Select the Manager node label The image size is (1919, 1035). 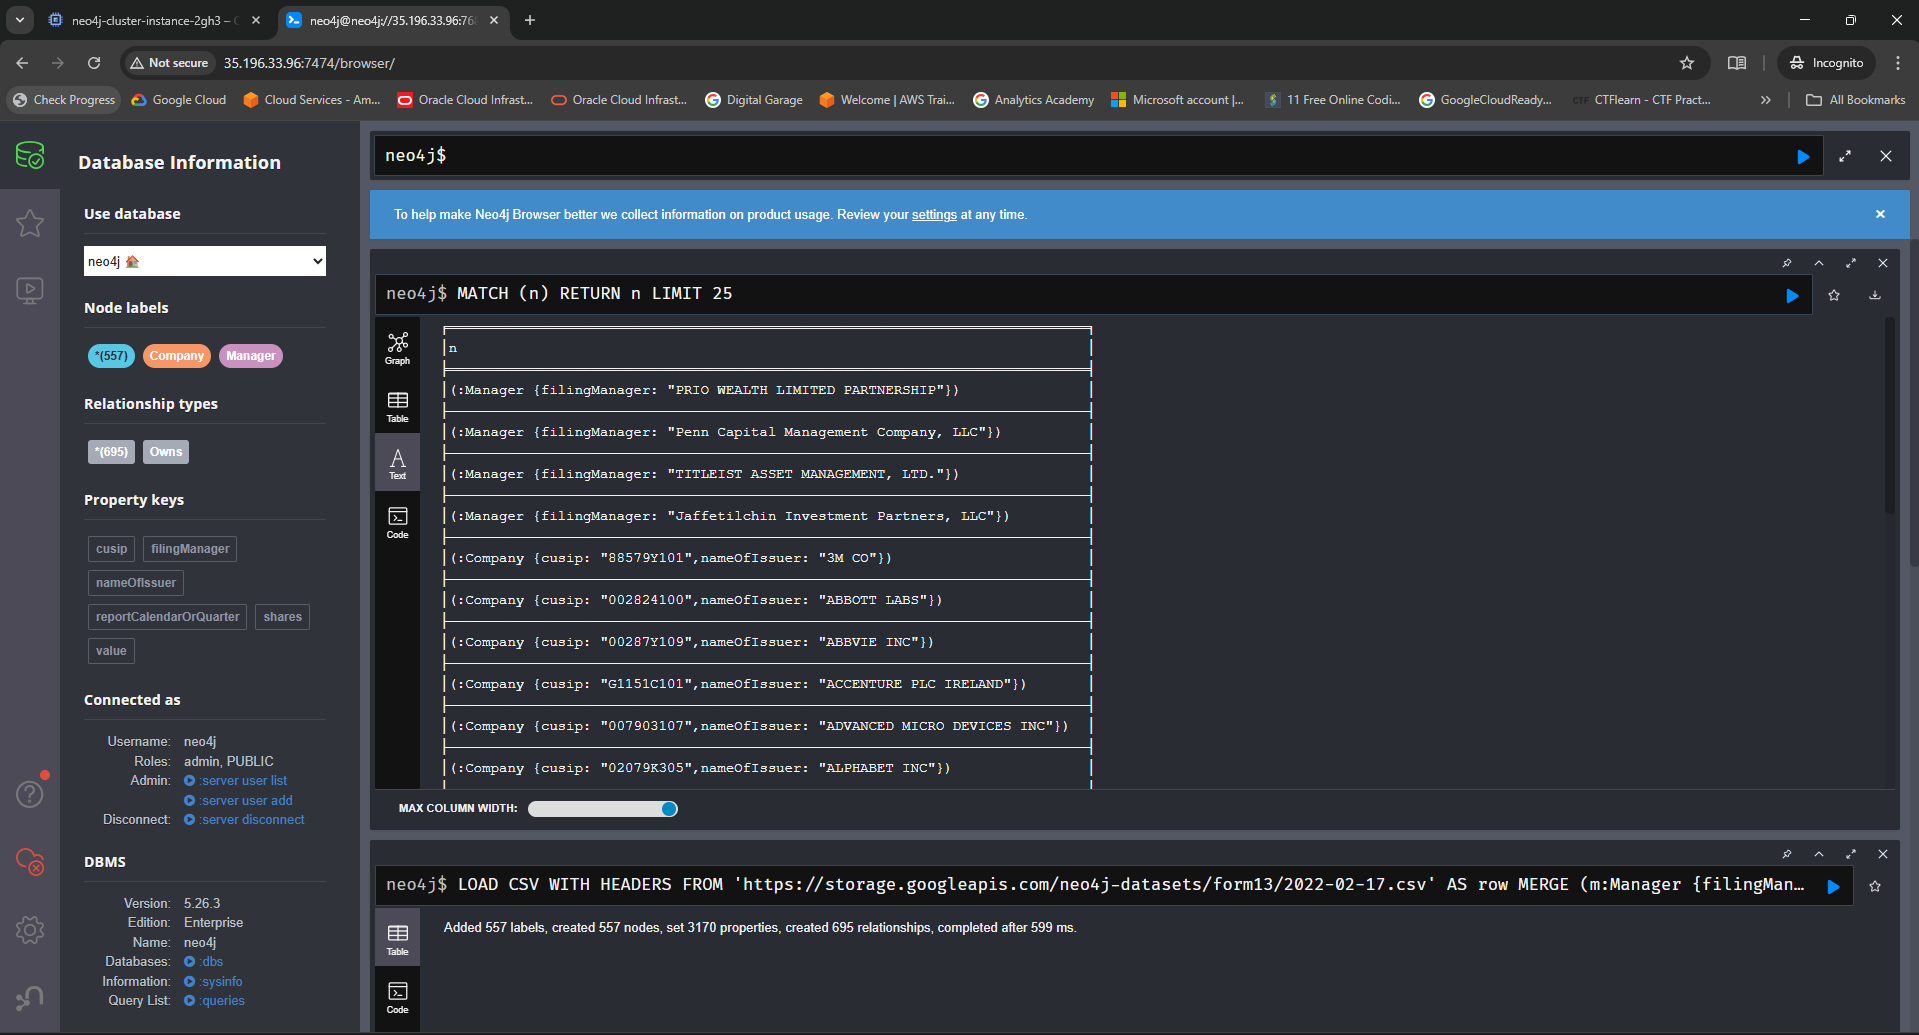(x=250, y=356)
